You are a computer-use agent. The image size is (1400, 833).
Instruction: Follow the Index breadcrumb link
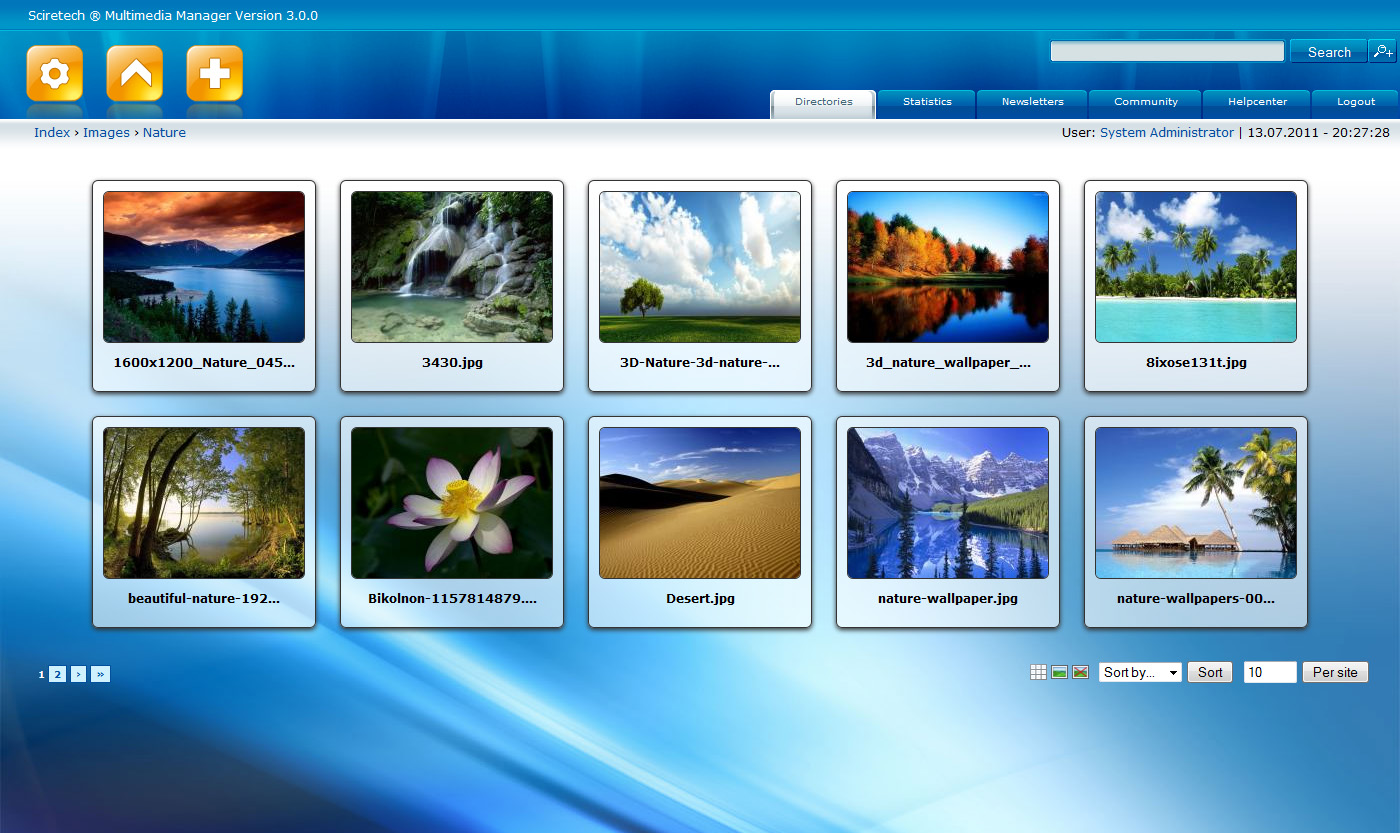click(52, 132)
